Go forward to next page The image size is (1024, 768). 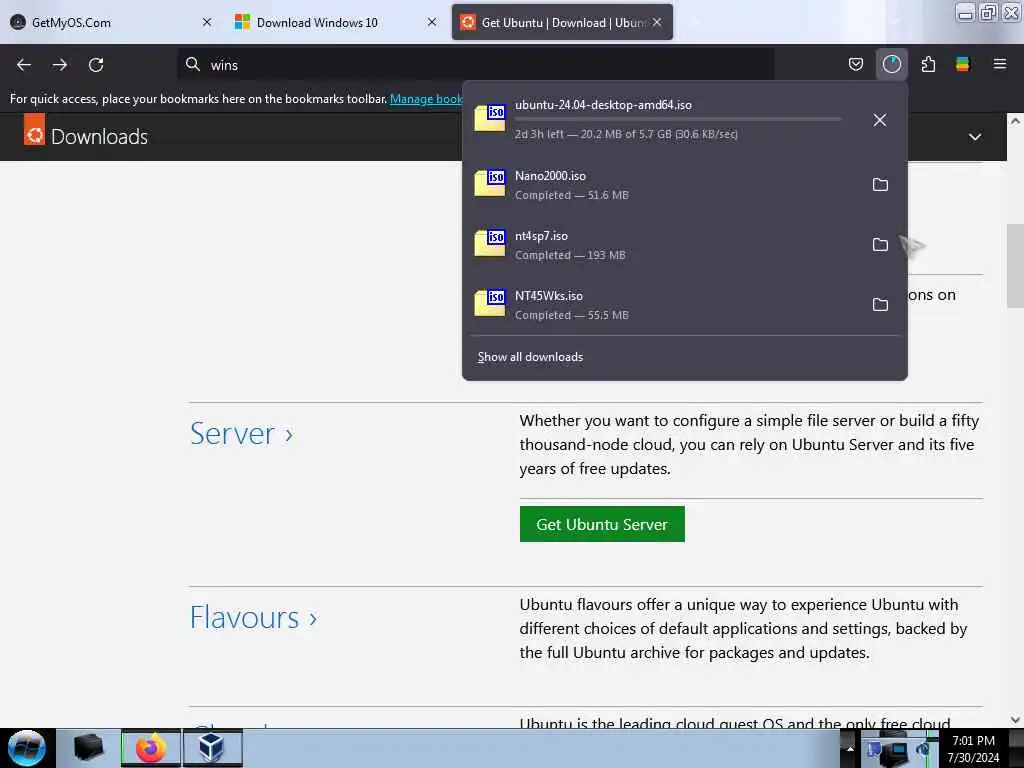click(60, 65)
